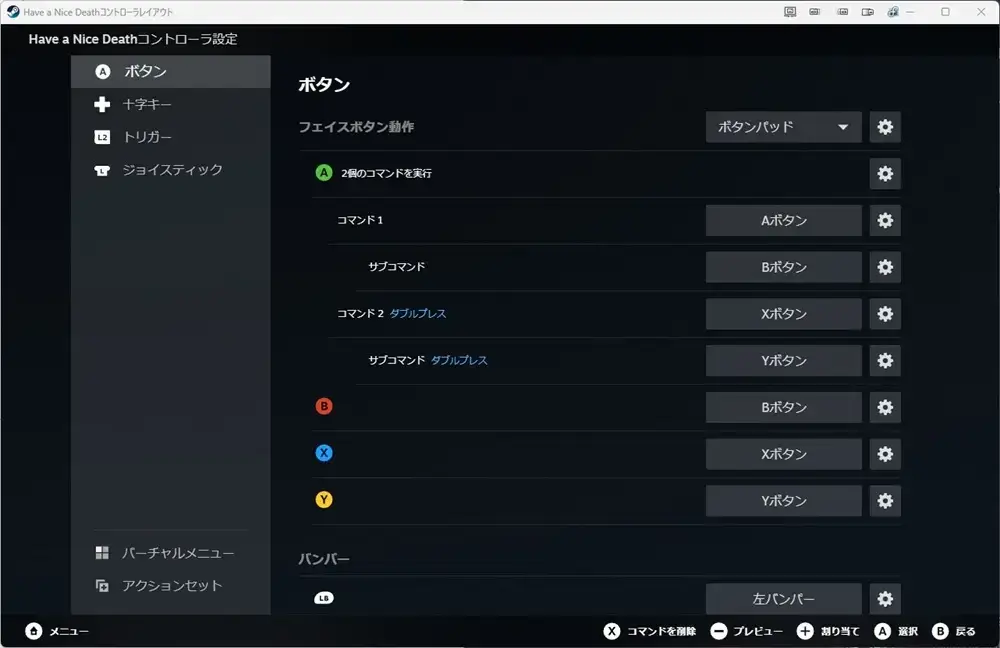Click ダブルプレス link next to コマンド 2
Image resolution: width=1000 pixels, height=648 pixels.
click(x=418, y=313)
